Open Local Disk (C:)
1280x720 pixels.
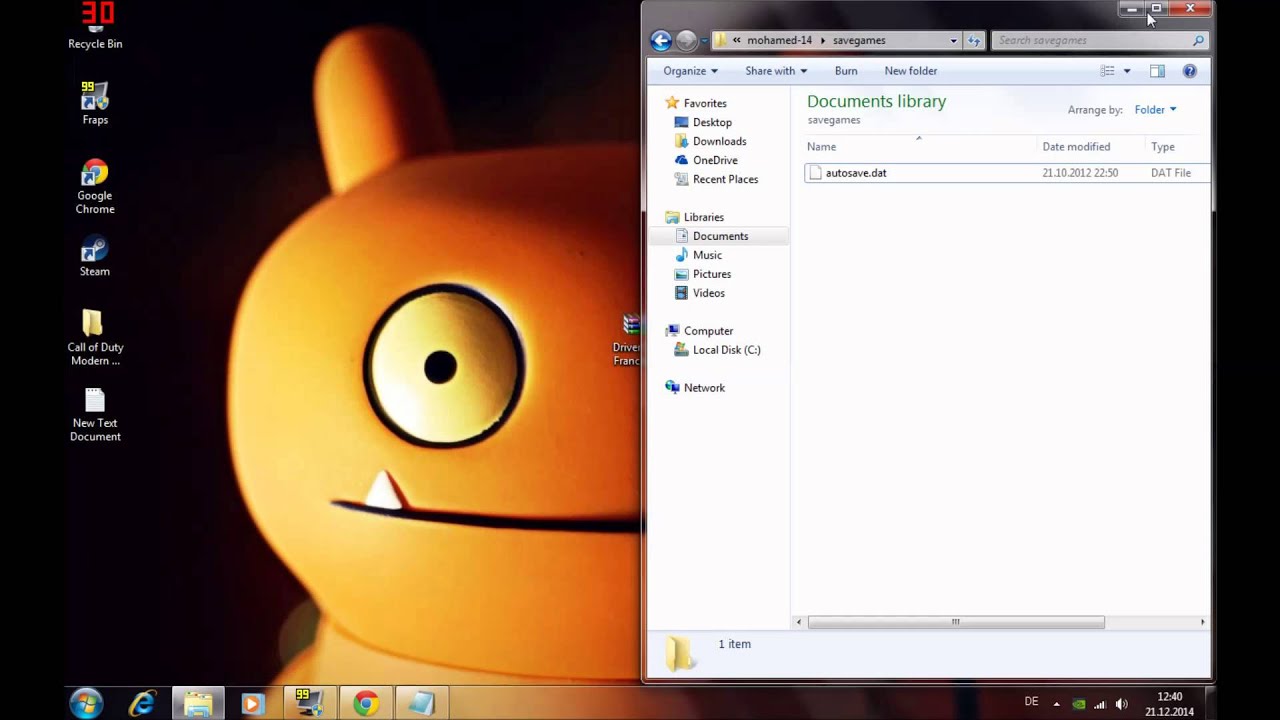click(726, 350)
